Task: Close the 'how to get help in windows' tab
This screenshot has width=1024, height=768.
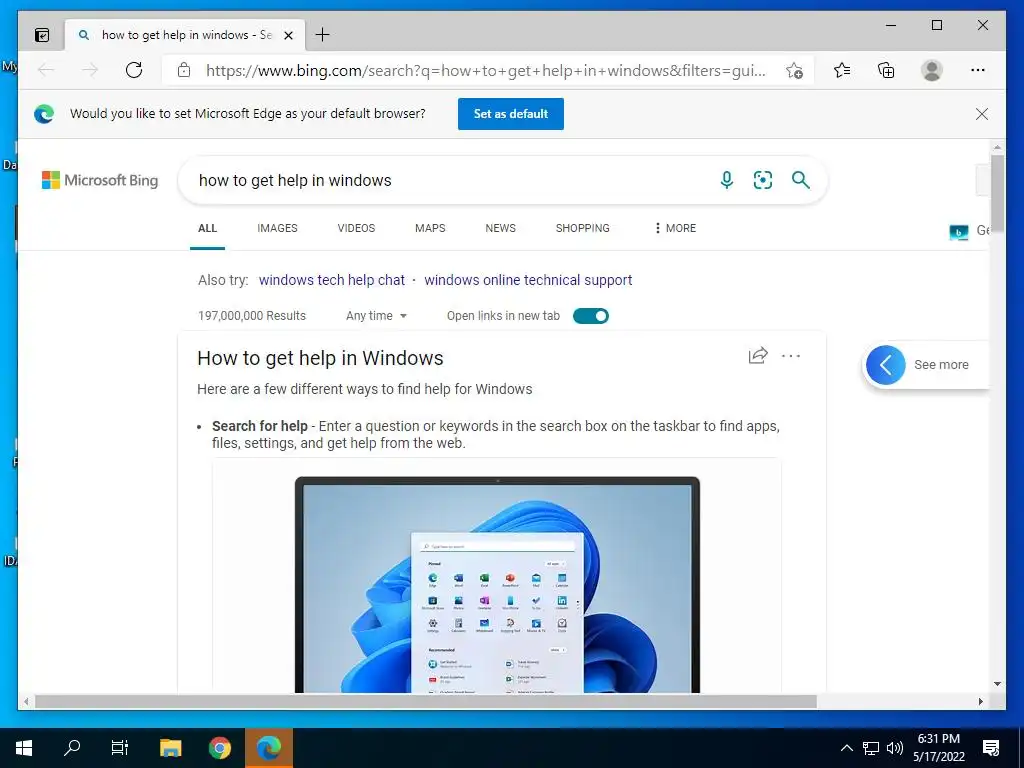Action: [x=288, y=35]
